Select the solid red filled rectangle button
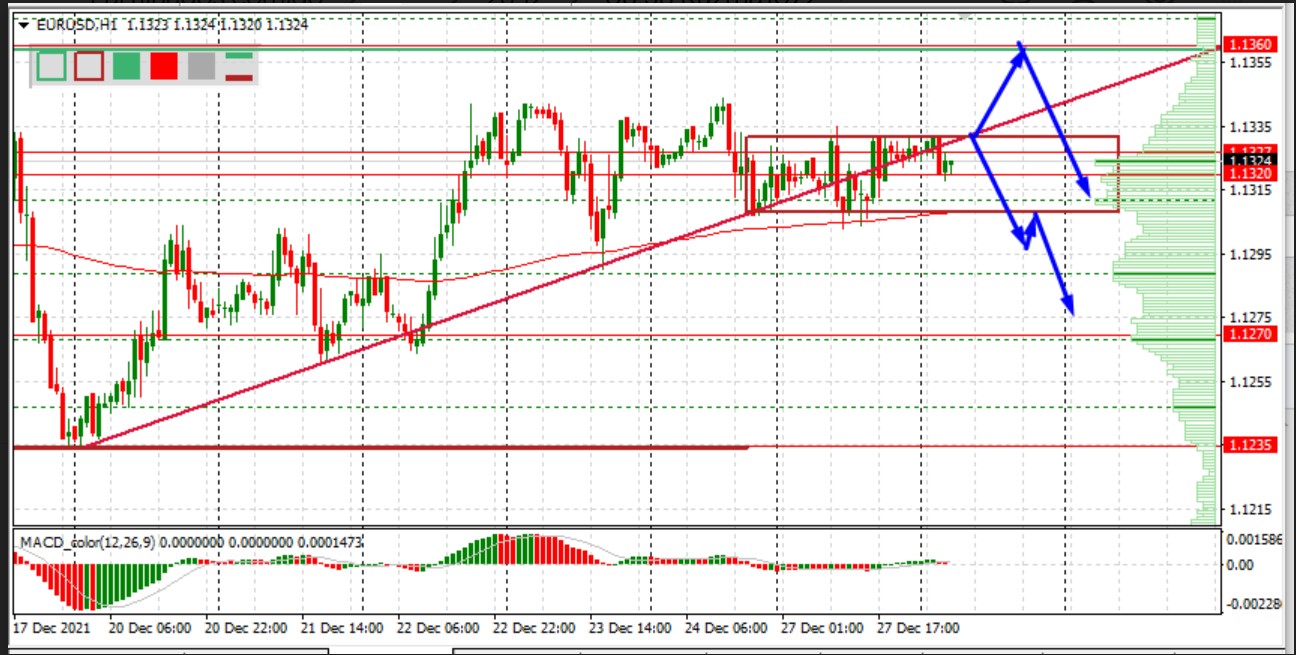Screen dimensions: 1296x655 click(164, 66)
